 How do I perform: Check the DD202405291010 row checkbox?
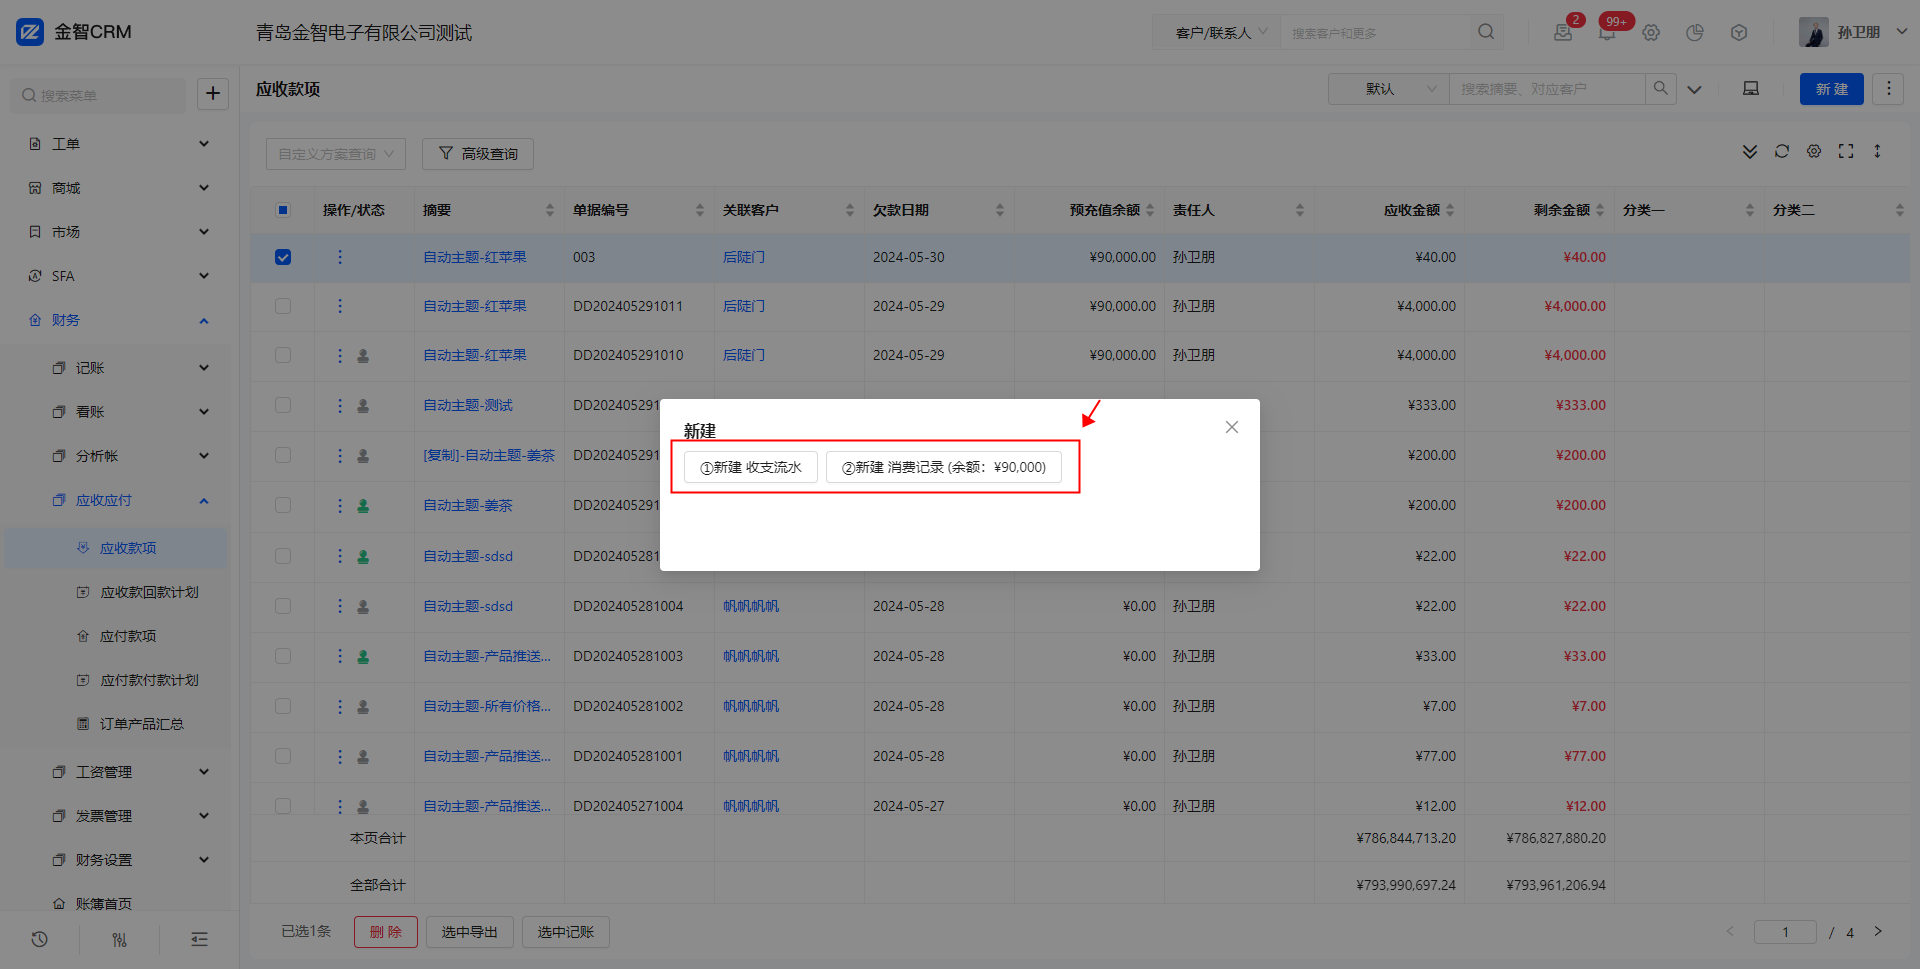tap(283, 355)
